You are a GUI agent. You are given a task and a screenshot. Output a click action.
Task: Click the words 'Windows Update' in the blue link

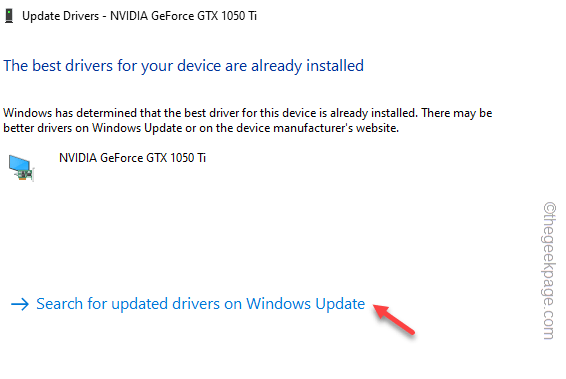[x=305, y=304]
